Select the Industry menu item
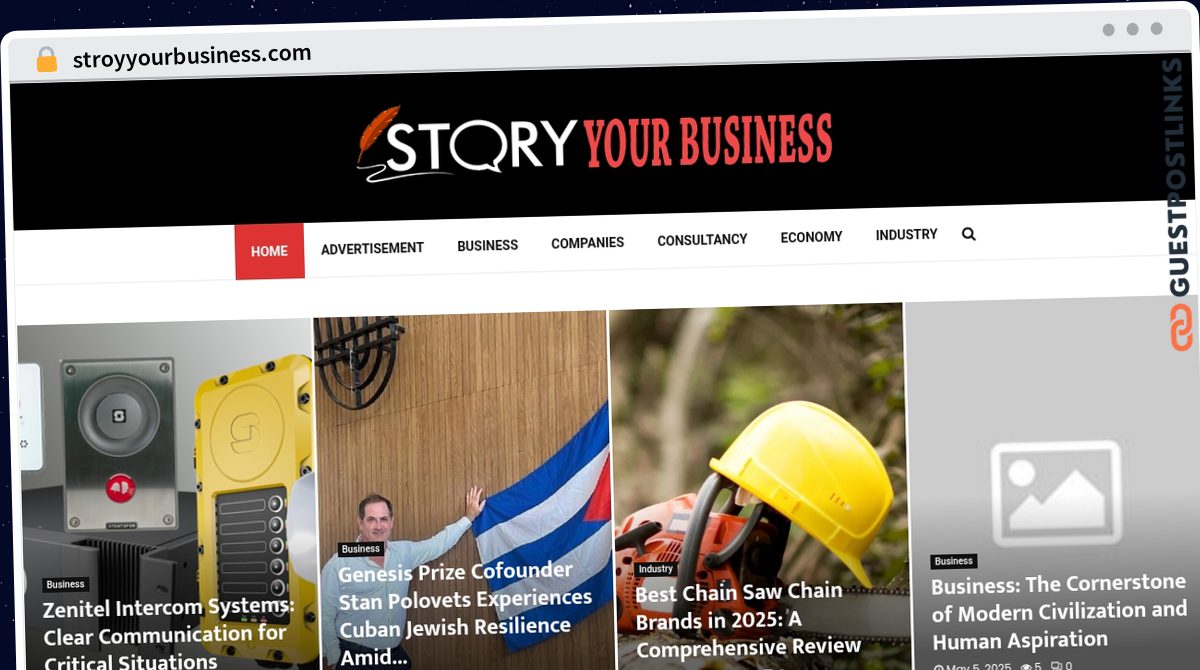 click(906, 234)
